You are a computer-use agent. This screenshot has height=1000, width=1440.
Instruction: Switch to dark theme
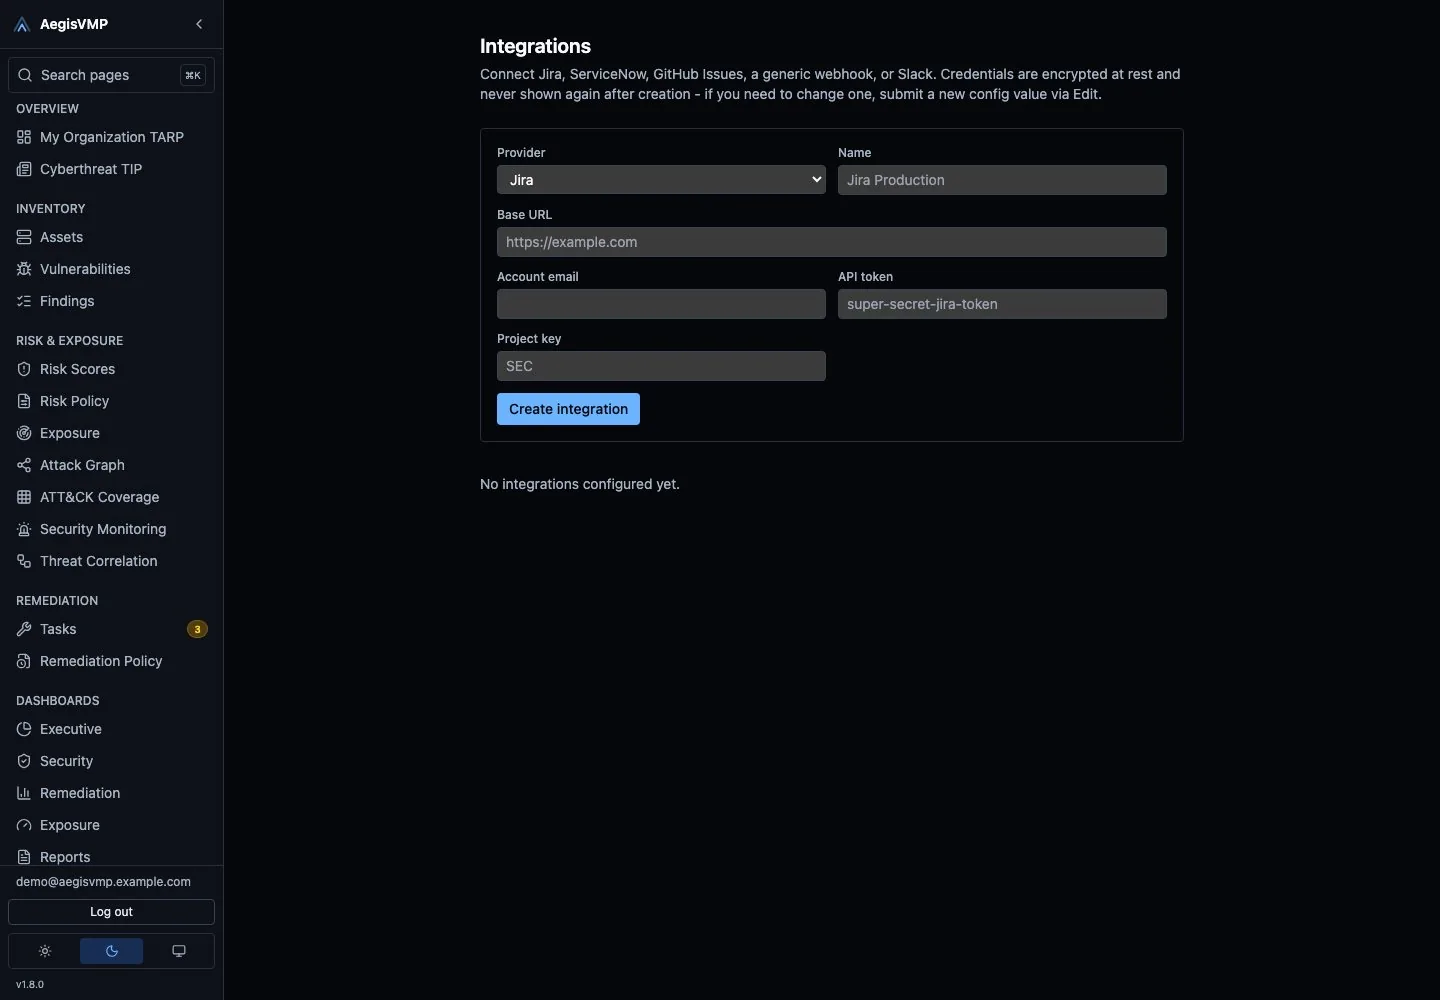click(x=111, y=951)
